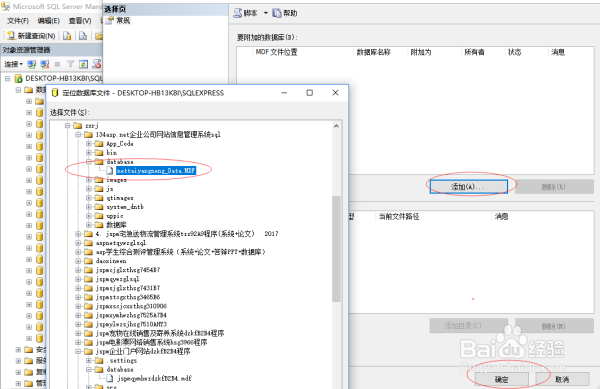Open the 查看(V) menu

[x=80, y=21]
